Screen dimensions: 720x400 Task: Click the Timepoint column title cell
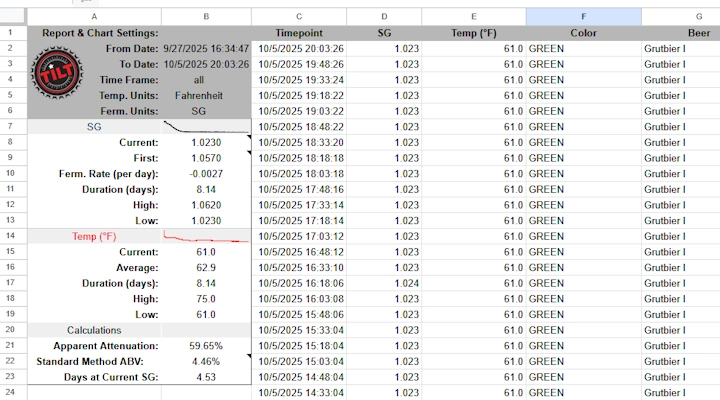[299, 33]
